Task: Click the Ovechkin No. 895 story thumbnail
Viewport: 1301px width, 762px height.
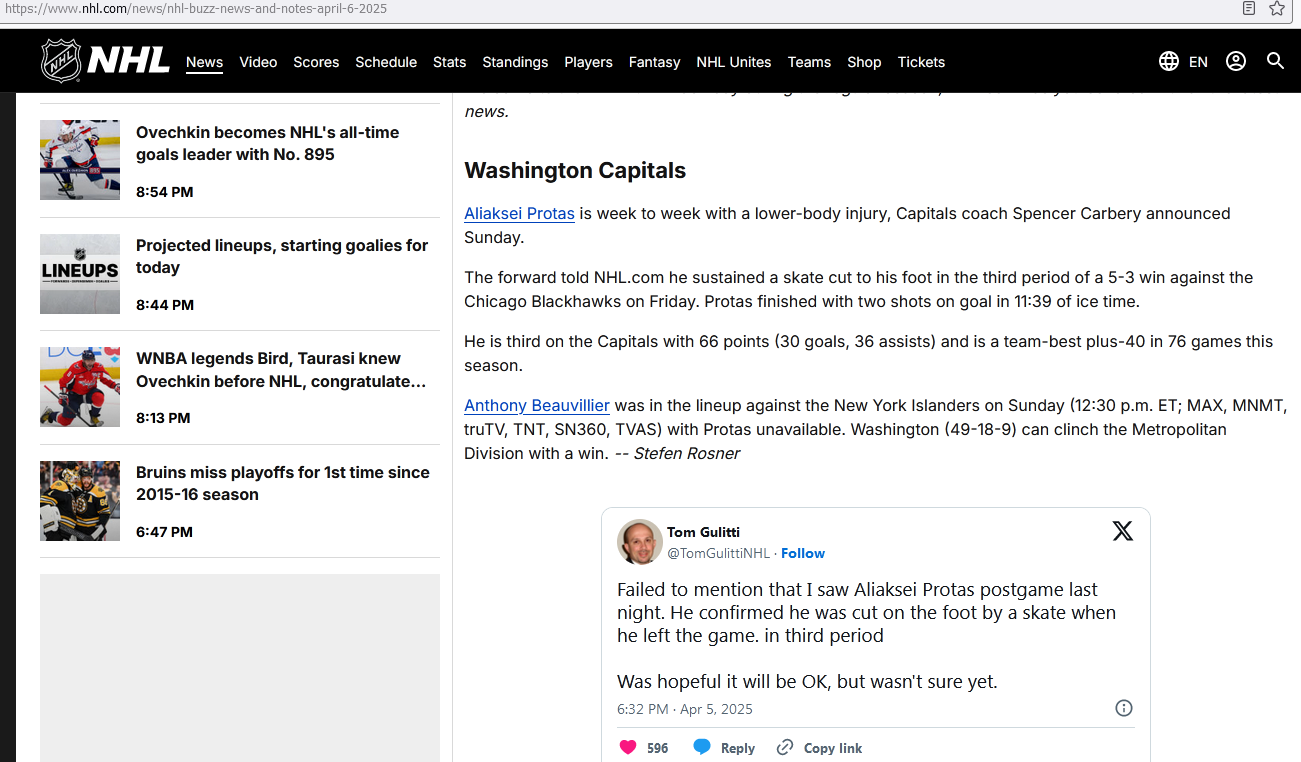Action: 80,160
